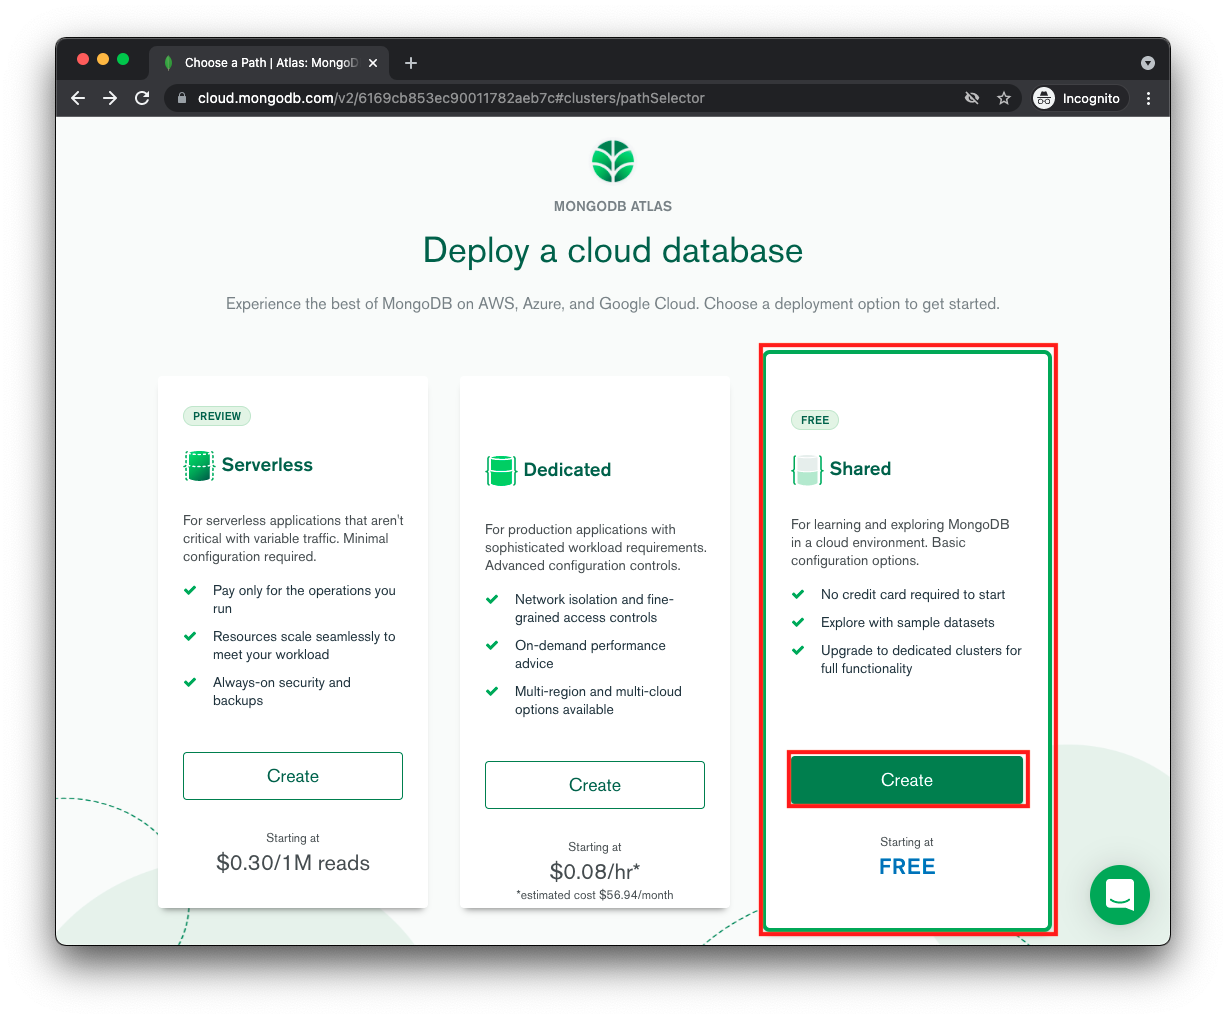Click the Dedicated database icon
The height and width of the screenshot is (1019, 1226).
coord(501,470)
